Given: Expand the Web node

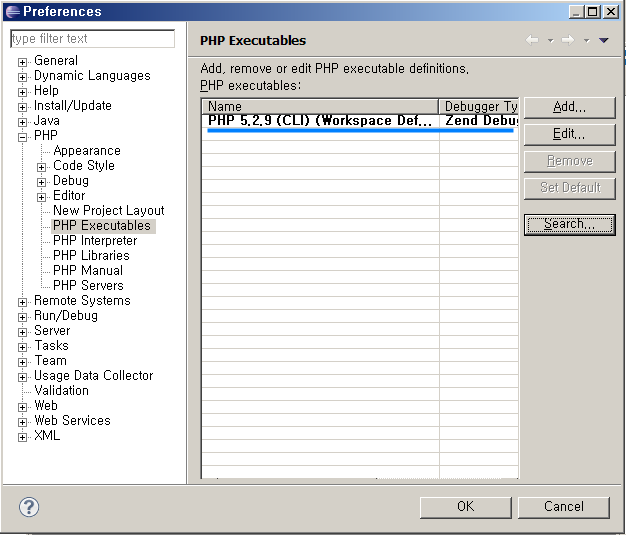Looking at the screenshot, I should (22, 407).
